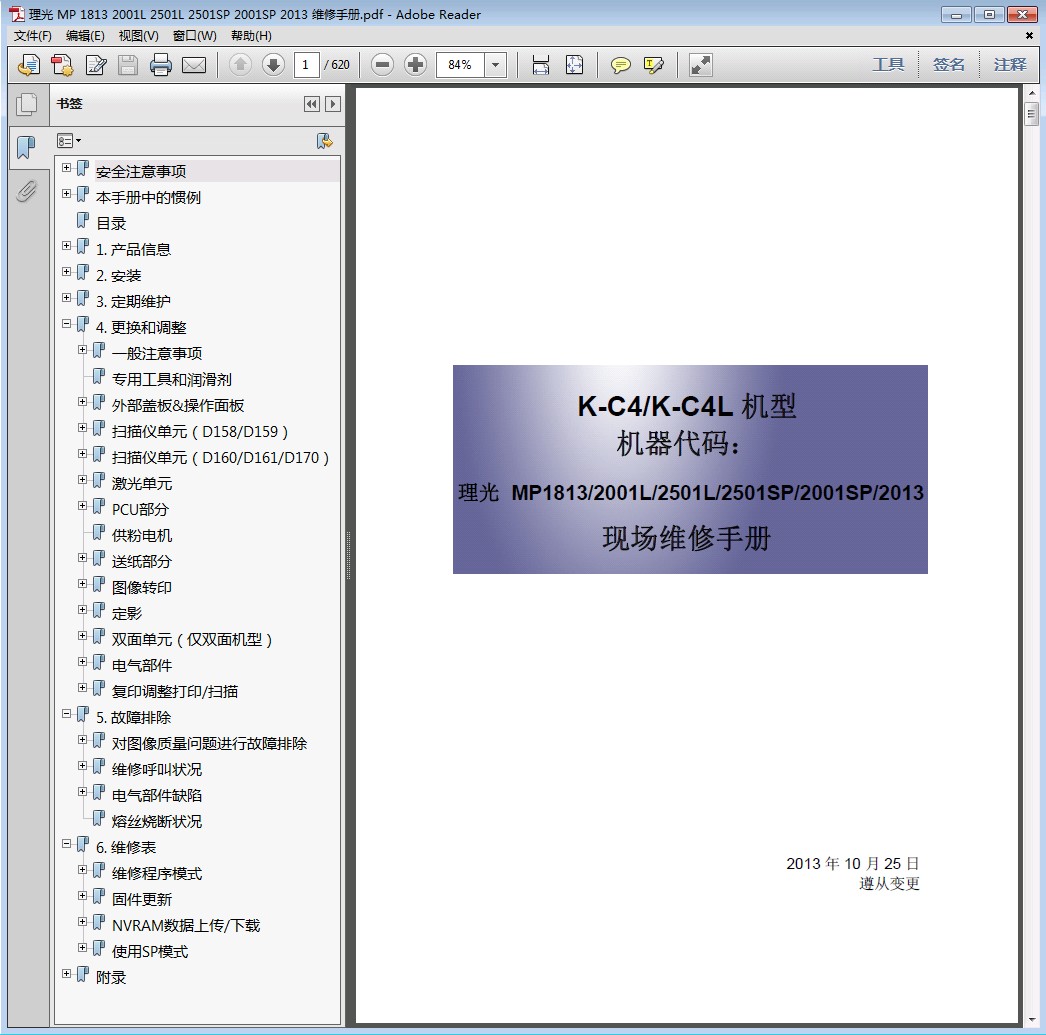Expand the 安全注意事项 bookmark
Viewport: 1046px width, 1035px height.
(x=67, y=168)
